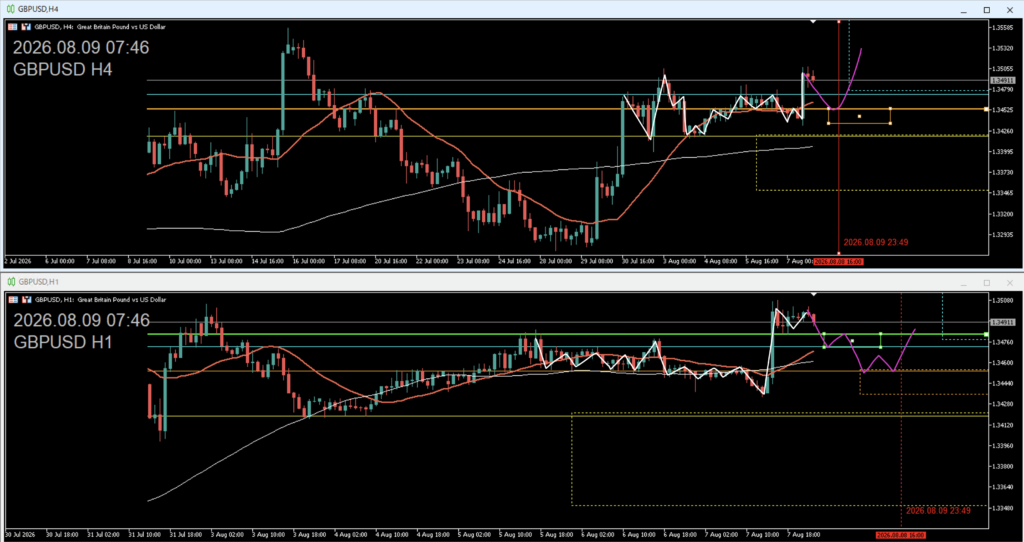Click the 2 Jul 2026 date on the H4 time axis

pyautogui.click(x=18, y=261)
